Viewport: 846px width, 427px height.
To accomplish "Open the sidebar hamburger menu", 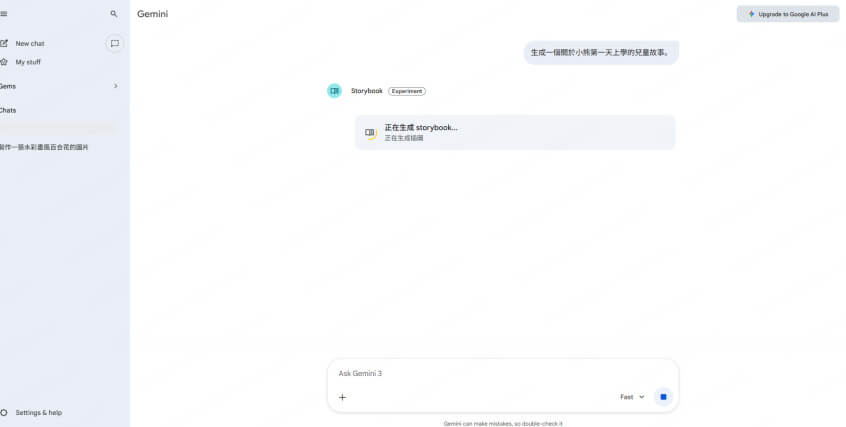I will (4, 14).
